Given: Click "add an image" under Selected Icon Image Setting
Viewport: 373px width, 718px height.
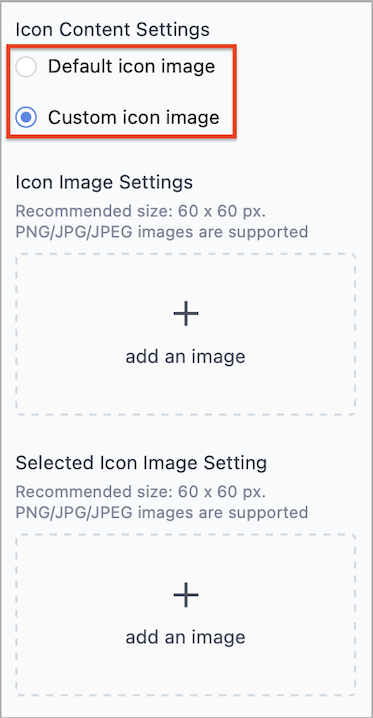Looking at the screenshot, I should (185, 637).
